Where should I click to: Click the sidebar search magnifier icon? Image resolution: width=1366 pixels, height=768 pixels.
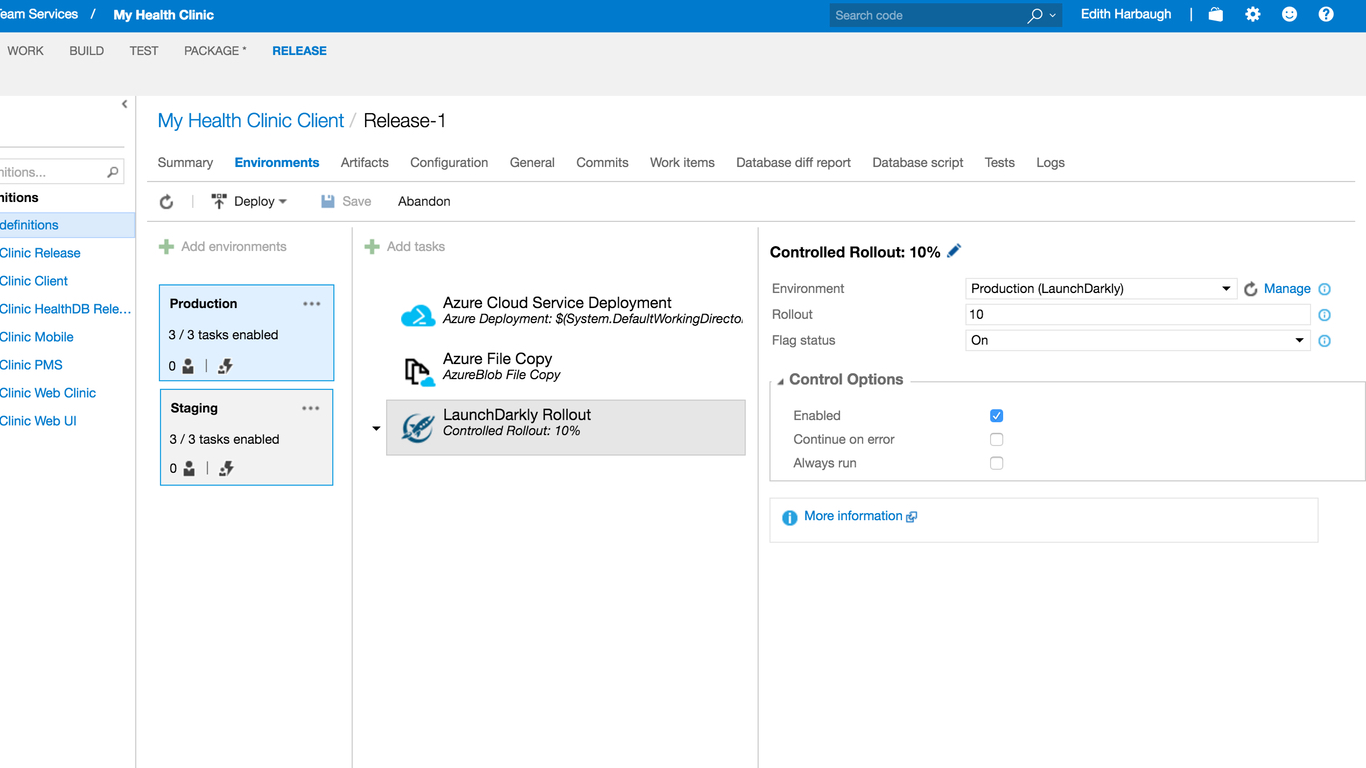pos(113,172)
